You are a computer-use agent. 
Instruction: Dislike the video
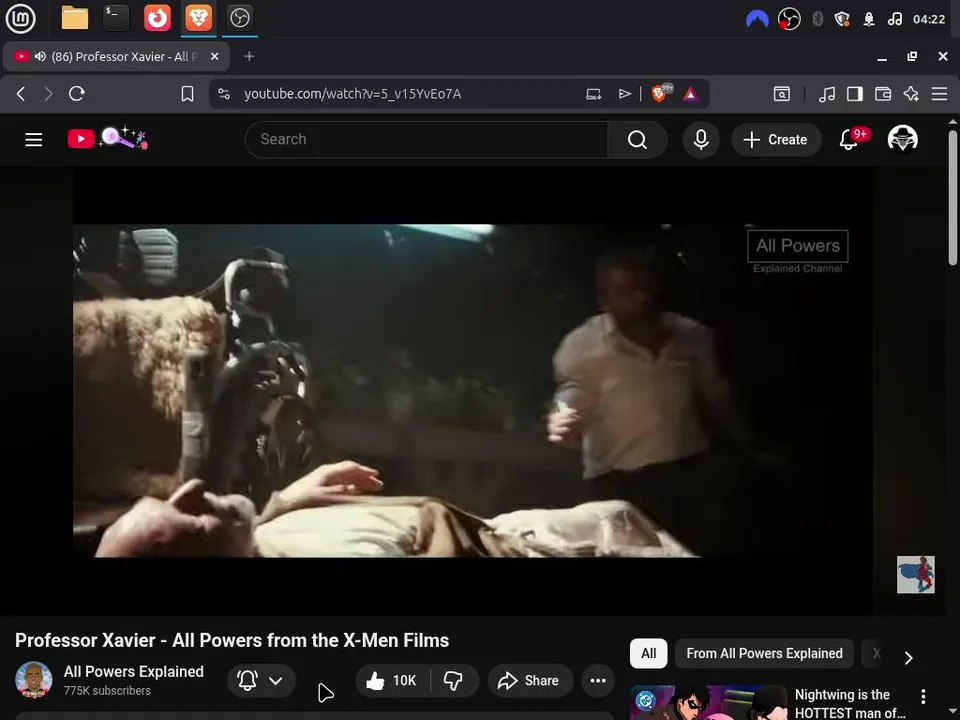click(454, 680)
